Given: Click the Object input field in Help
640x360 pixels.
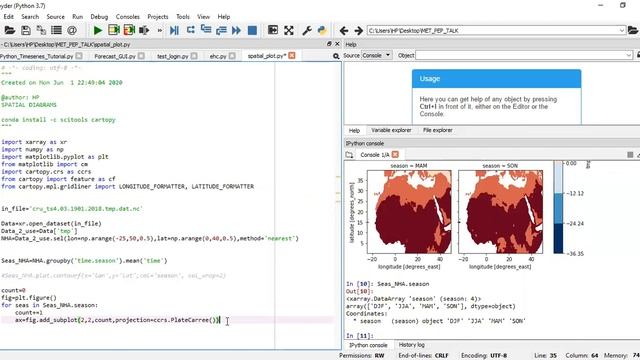Looking at the screenshot, I should (521, 55).
